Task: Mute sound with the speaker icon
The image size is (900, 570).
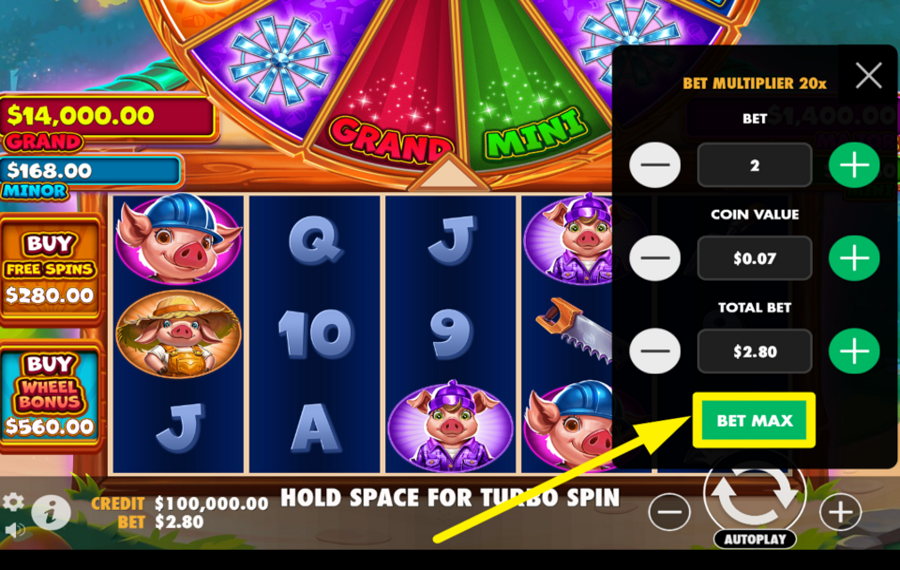Action: coord(14,530)
